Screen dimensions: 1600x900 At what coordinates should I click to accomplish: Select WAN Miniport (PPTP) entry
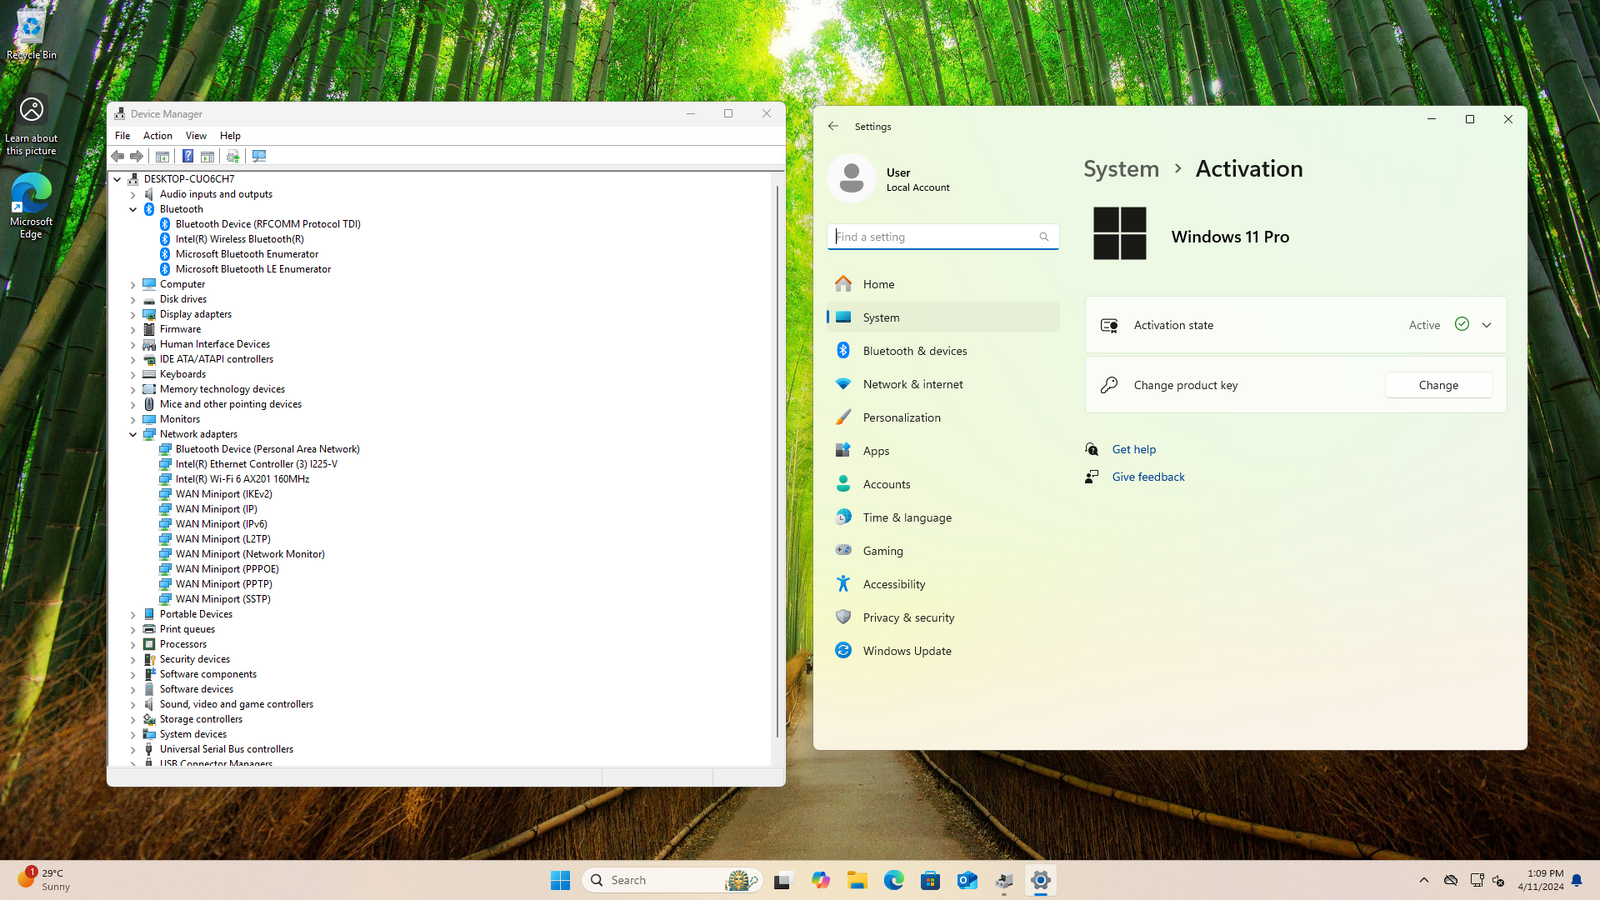(224, 584)
